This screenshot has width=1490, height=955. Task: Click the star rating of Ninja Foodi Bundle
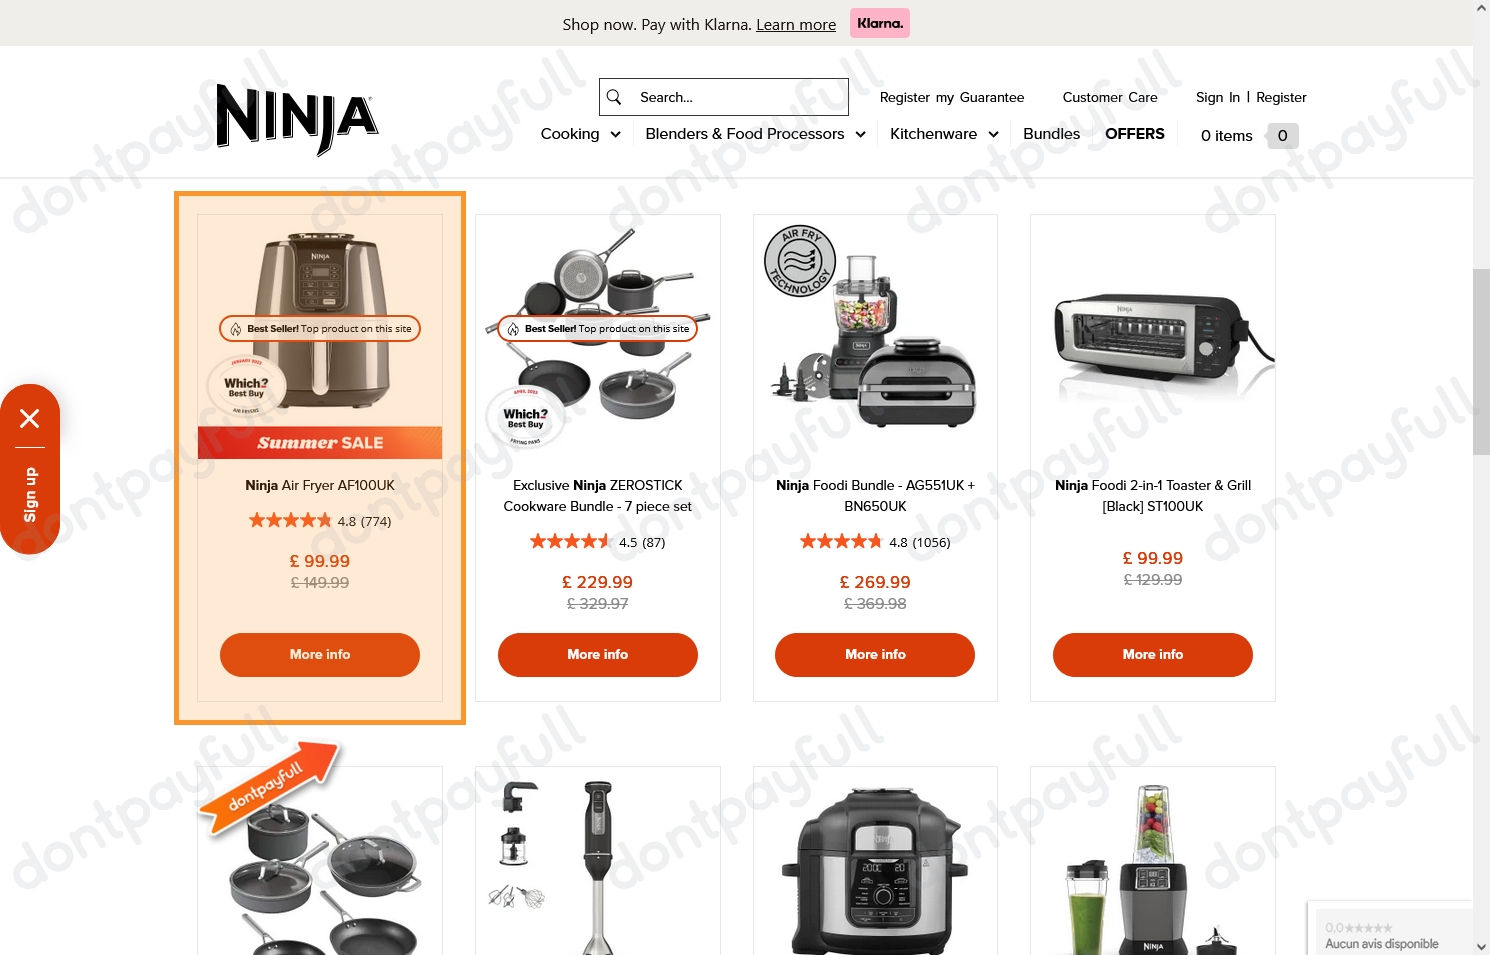840,542
